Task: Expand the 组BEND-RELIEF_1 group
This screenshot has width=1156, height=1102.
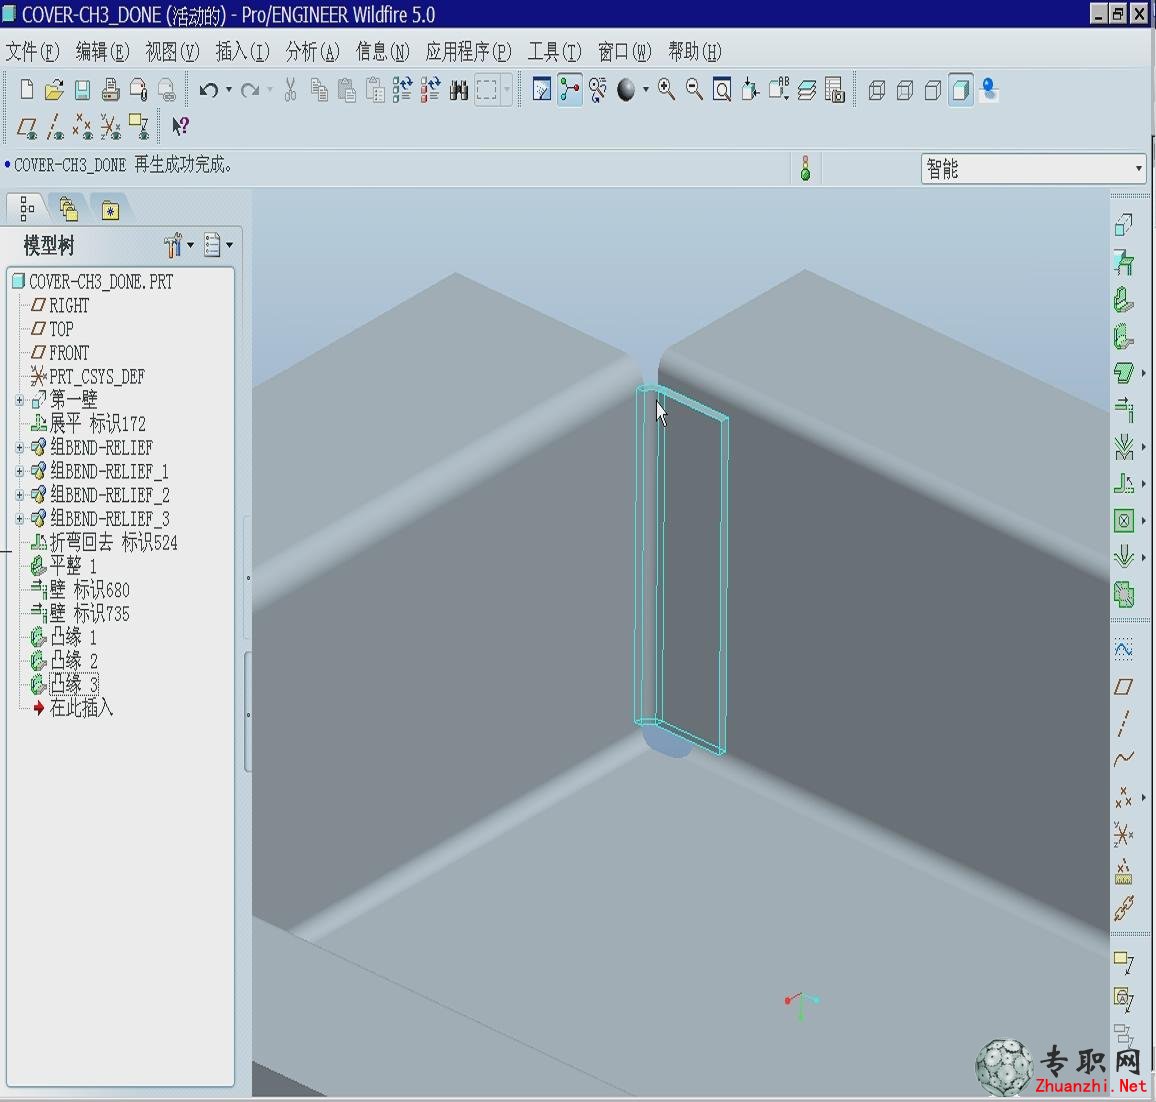Action: click(x=19, y=471)
